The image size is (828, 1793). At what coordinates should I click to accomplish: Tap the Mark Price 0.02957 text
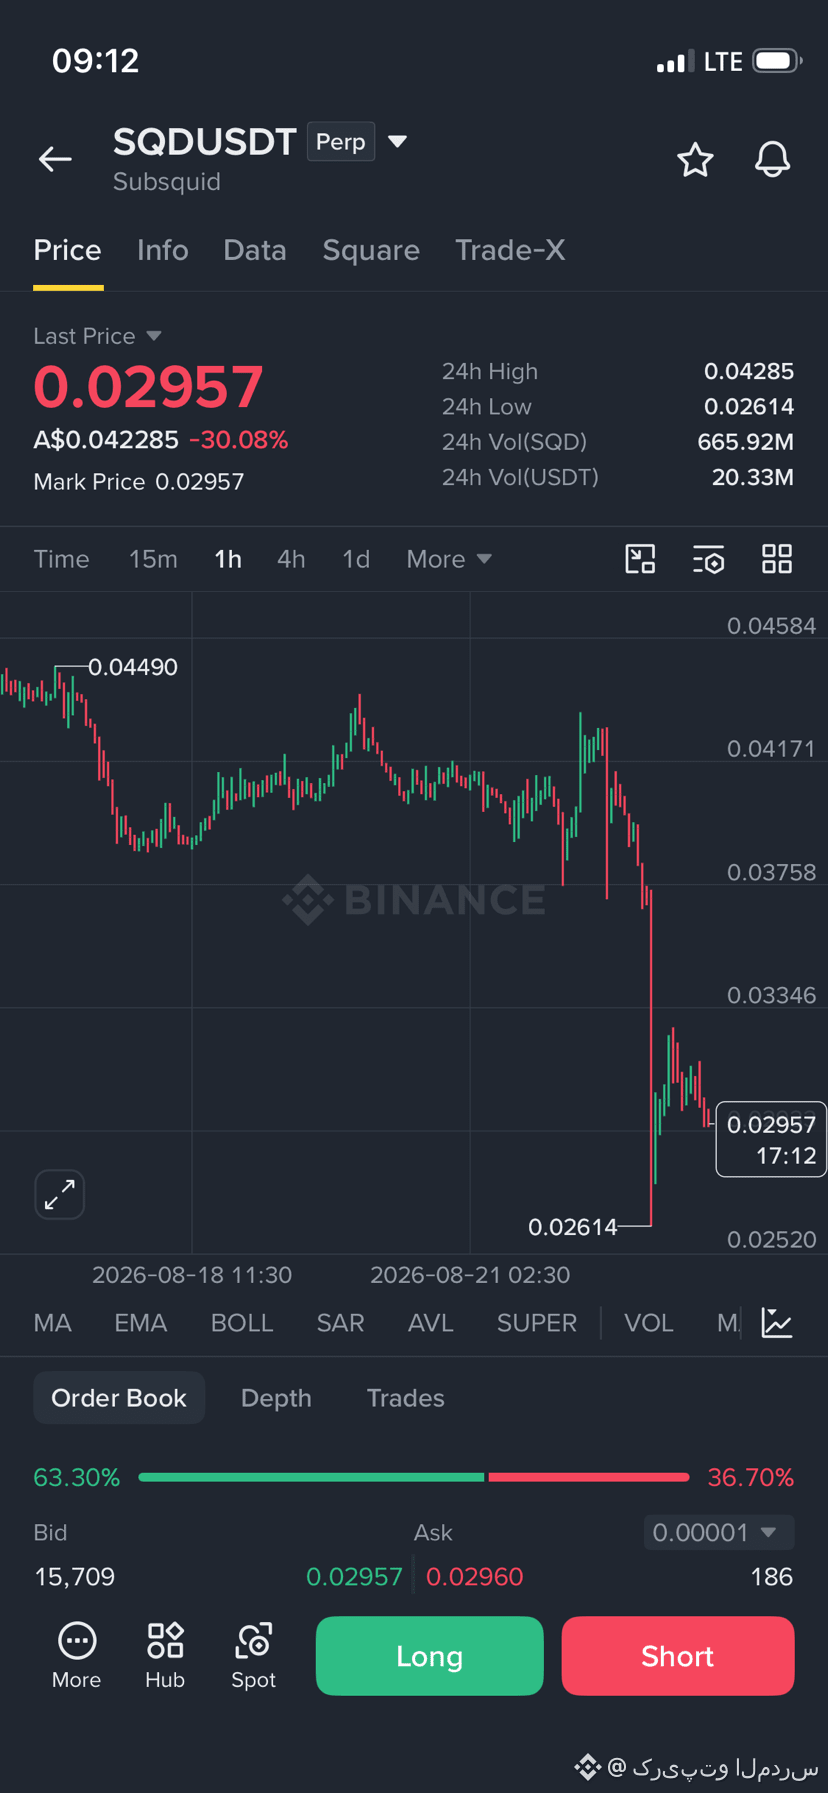[x=139, y=482]
